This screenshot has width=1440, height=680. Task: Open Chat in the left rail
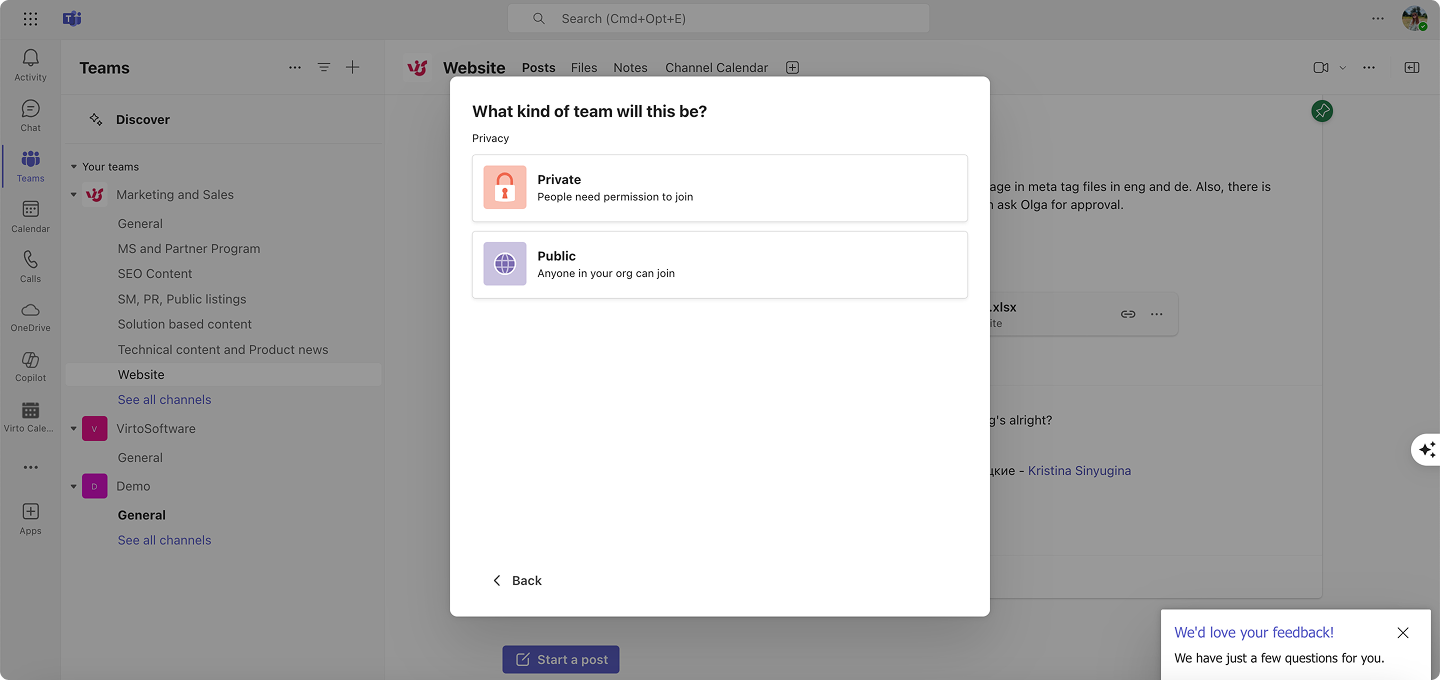tap(30, 115)
